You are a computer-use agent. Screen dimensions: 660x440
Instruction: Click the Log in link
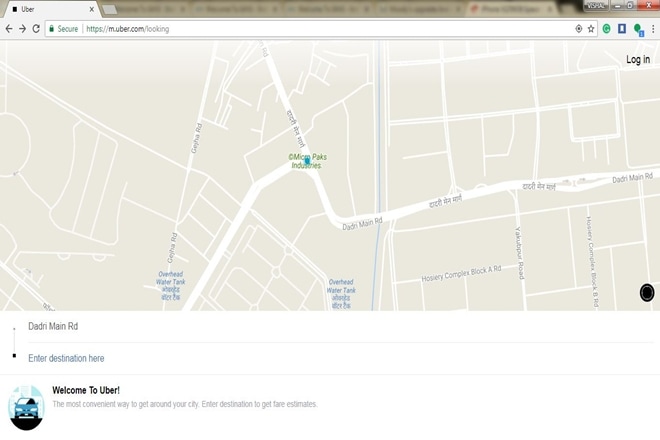637,60
